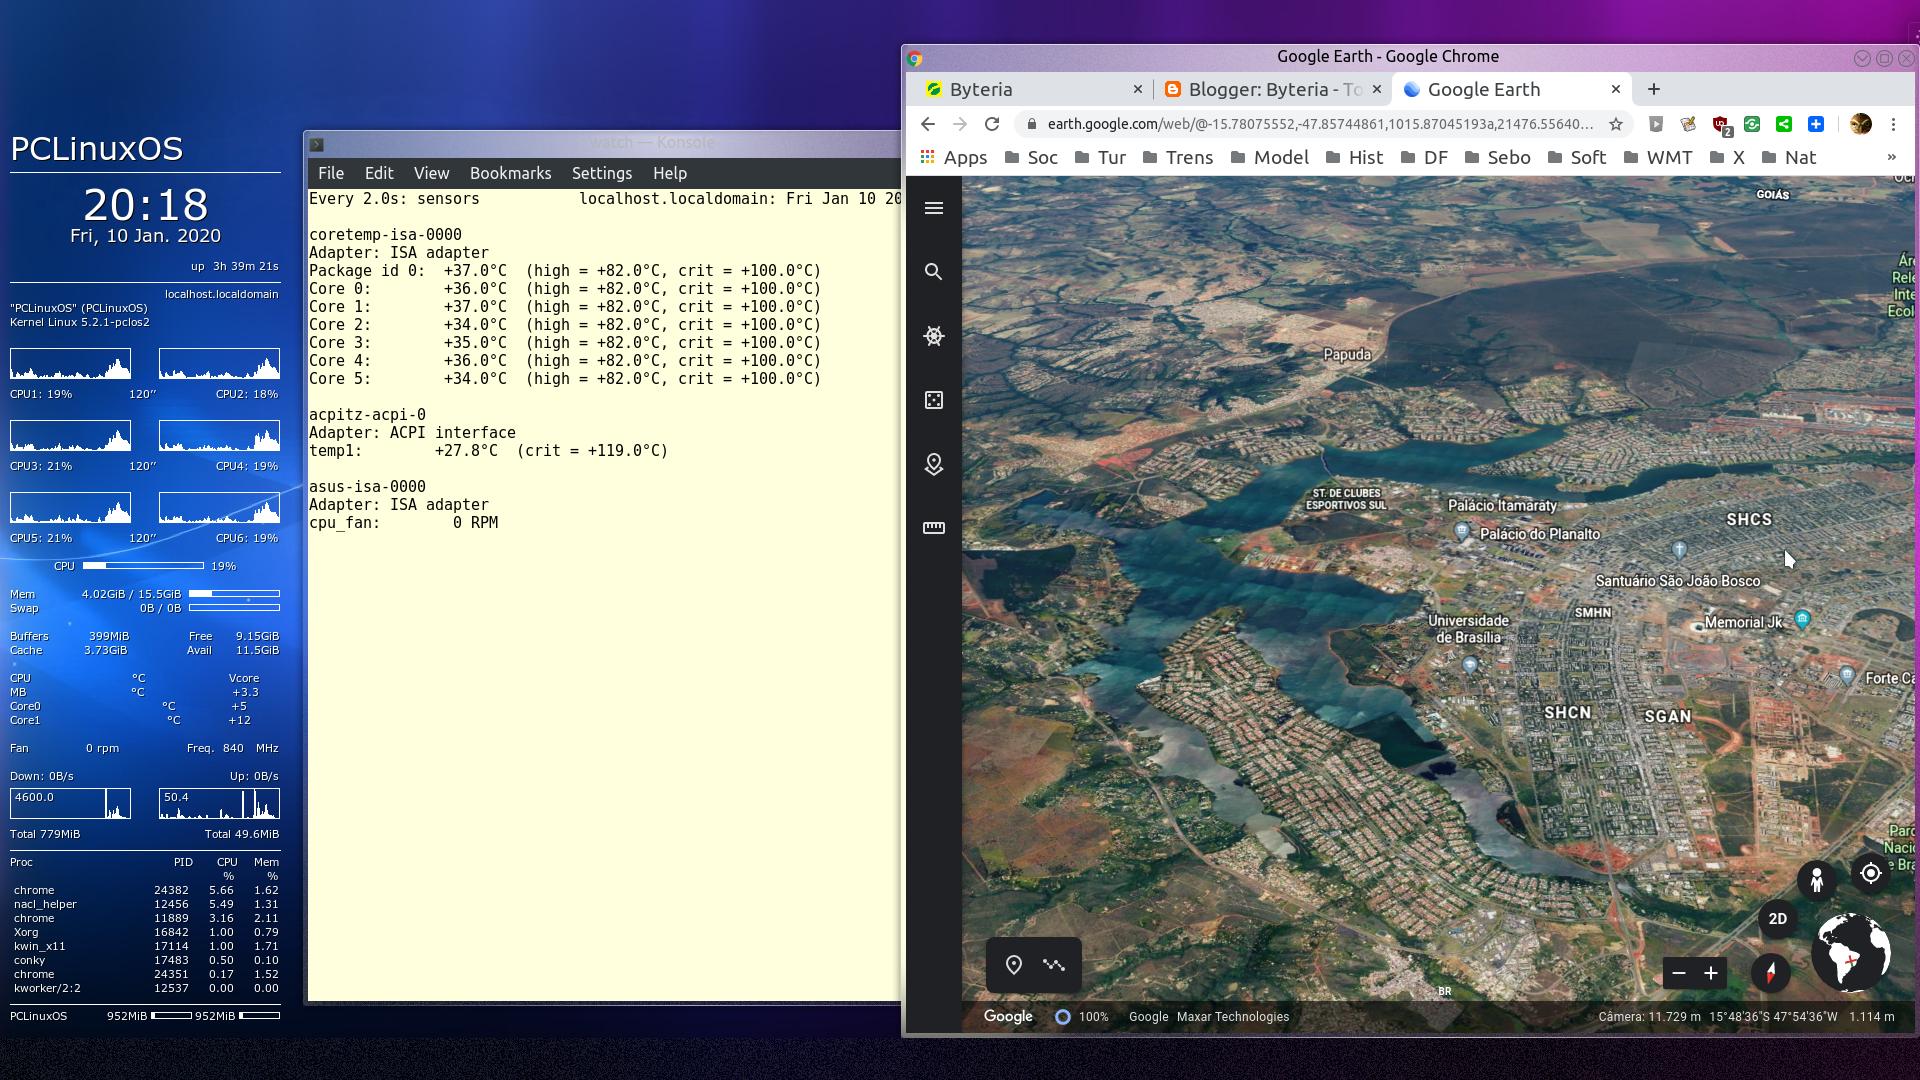Expand the Soc bookmarks folder
This screenshot has height=1080, width=1920.
click(x=1031, y=157)
